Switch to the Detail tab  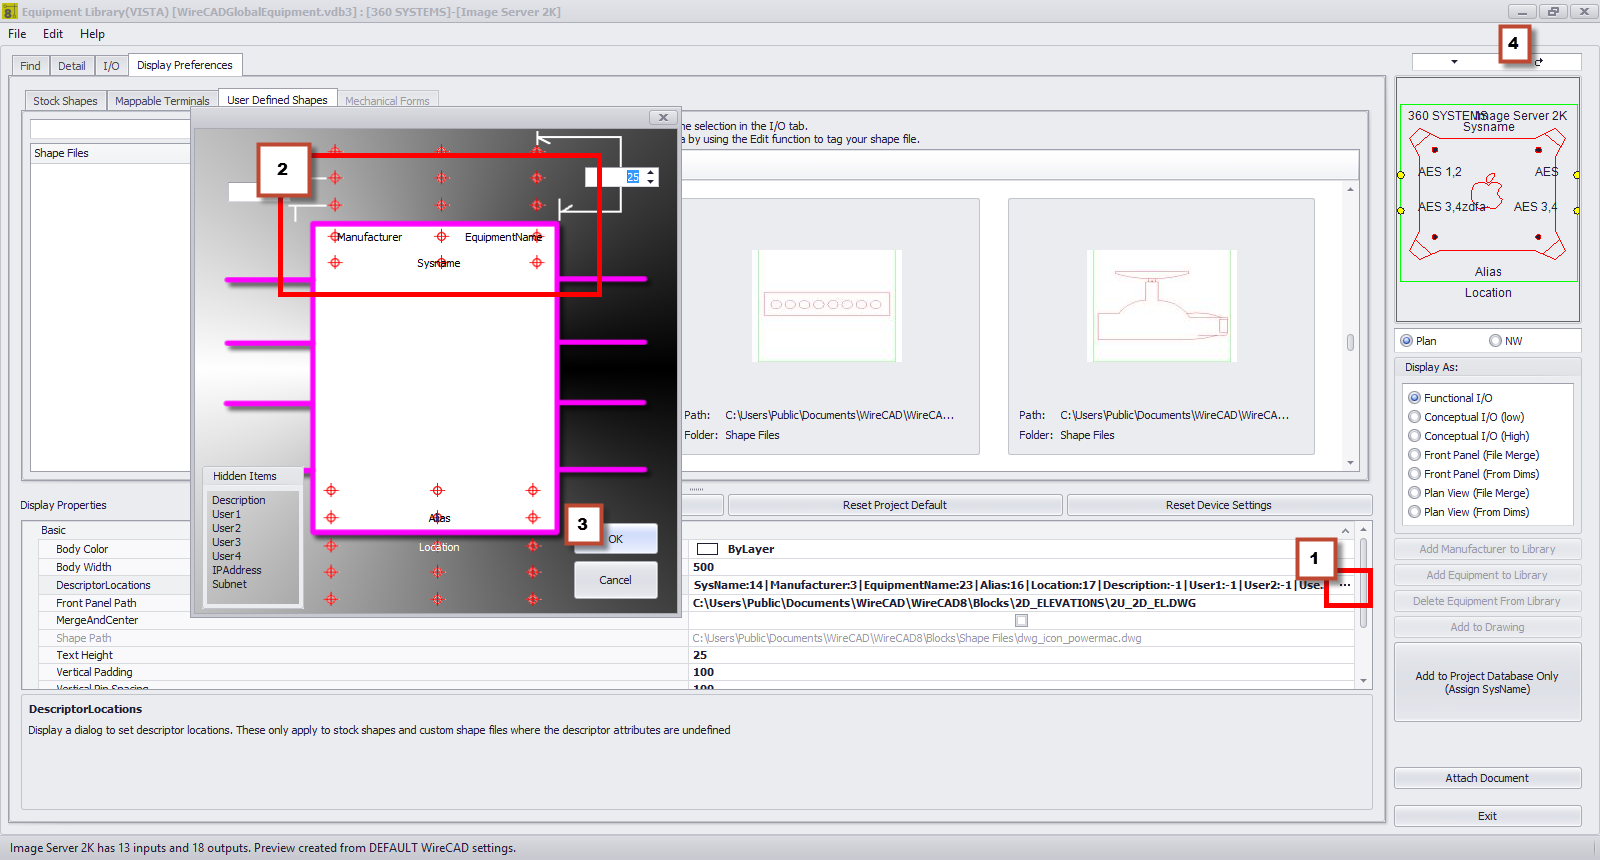71,66
